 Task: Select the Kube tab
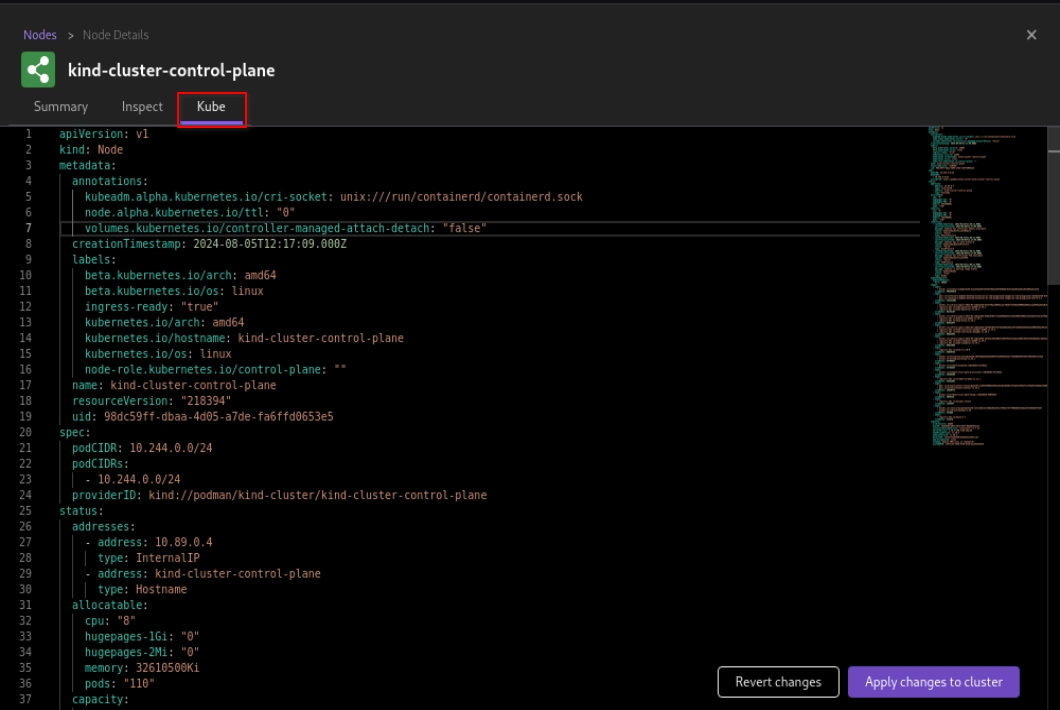211,107
